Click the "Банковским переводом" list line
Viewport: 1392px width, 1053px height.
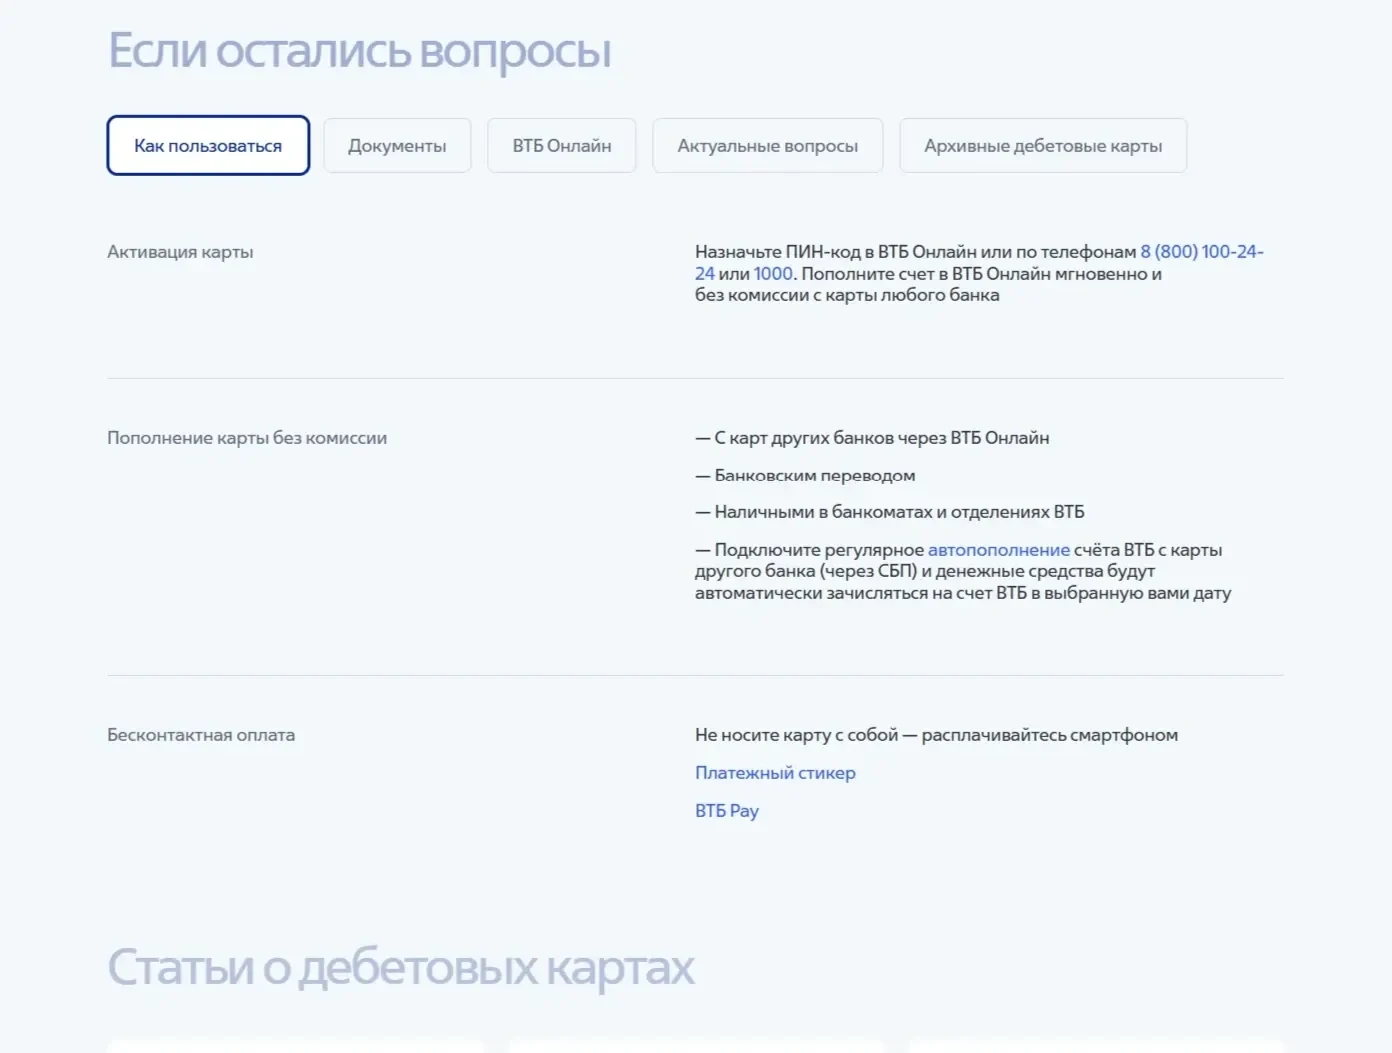coord(805,476)
